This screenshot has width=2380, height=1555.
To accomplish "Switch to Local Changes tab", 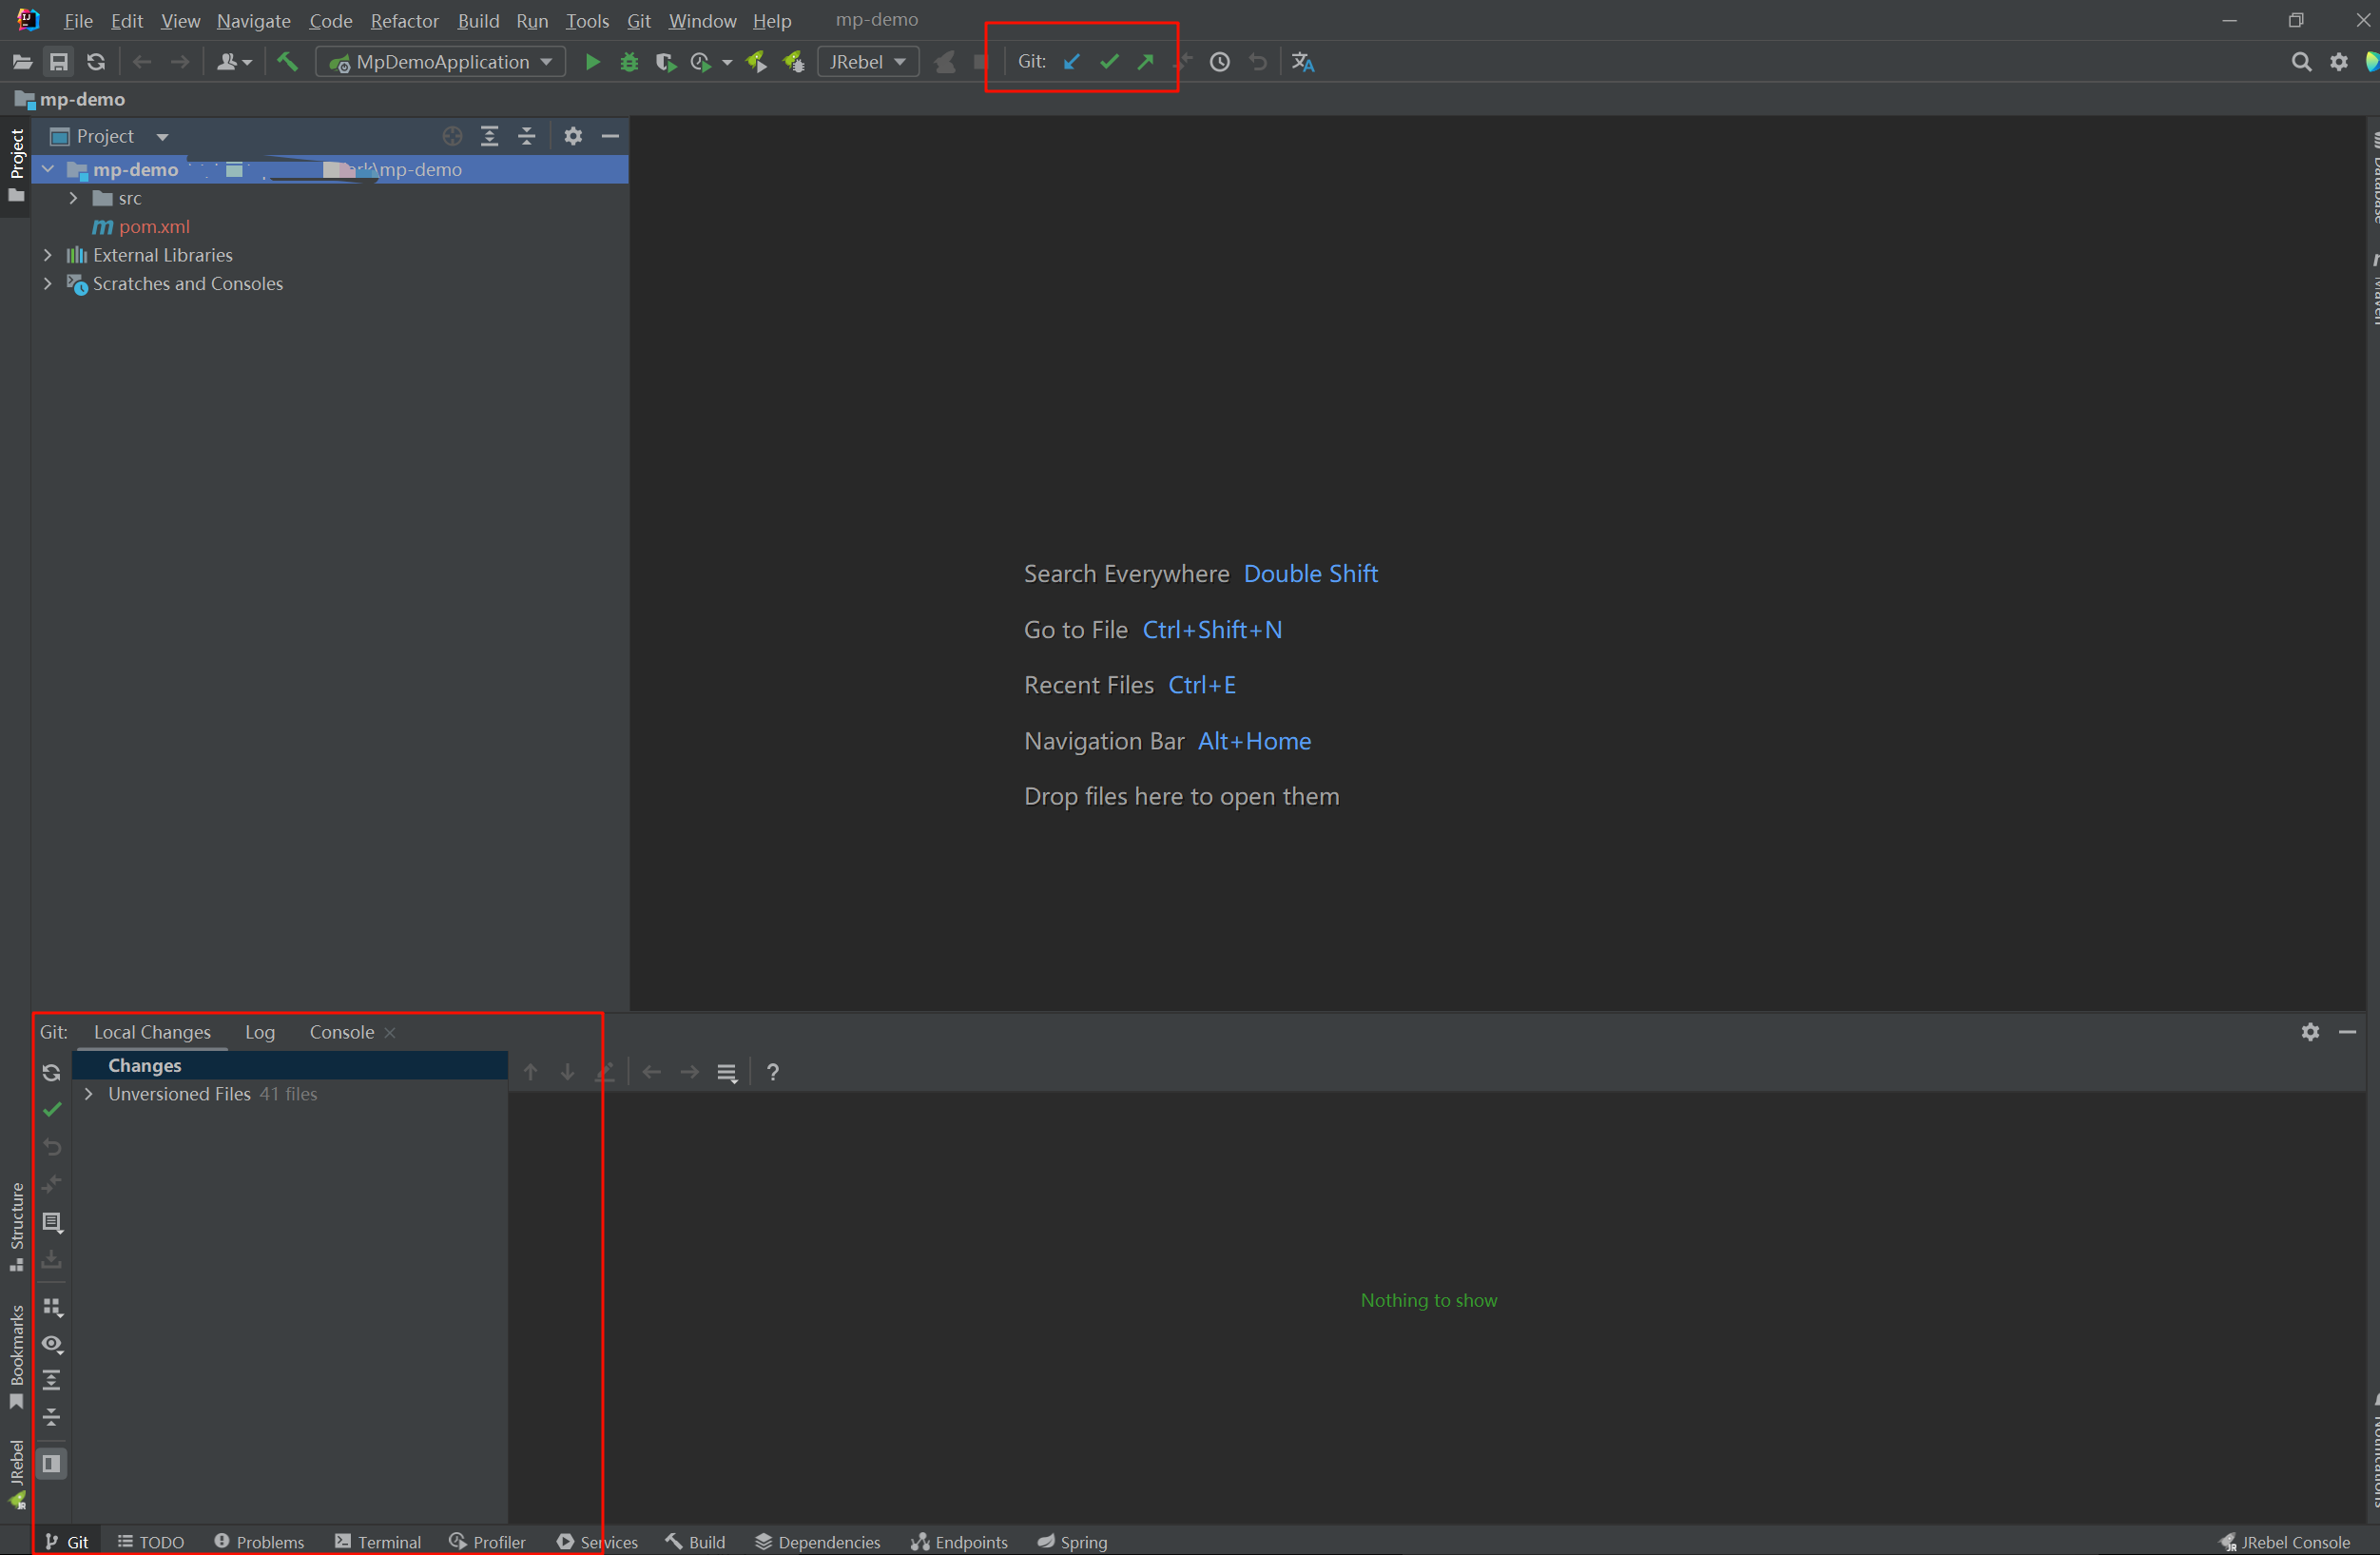I will [152, 1032].
